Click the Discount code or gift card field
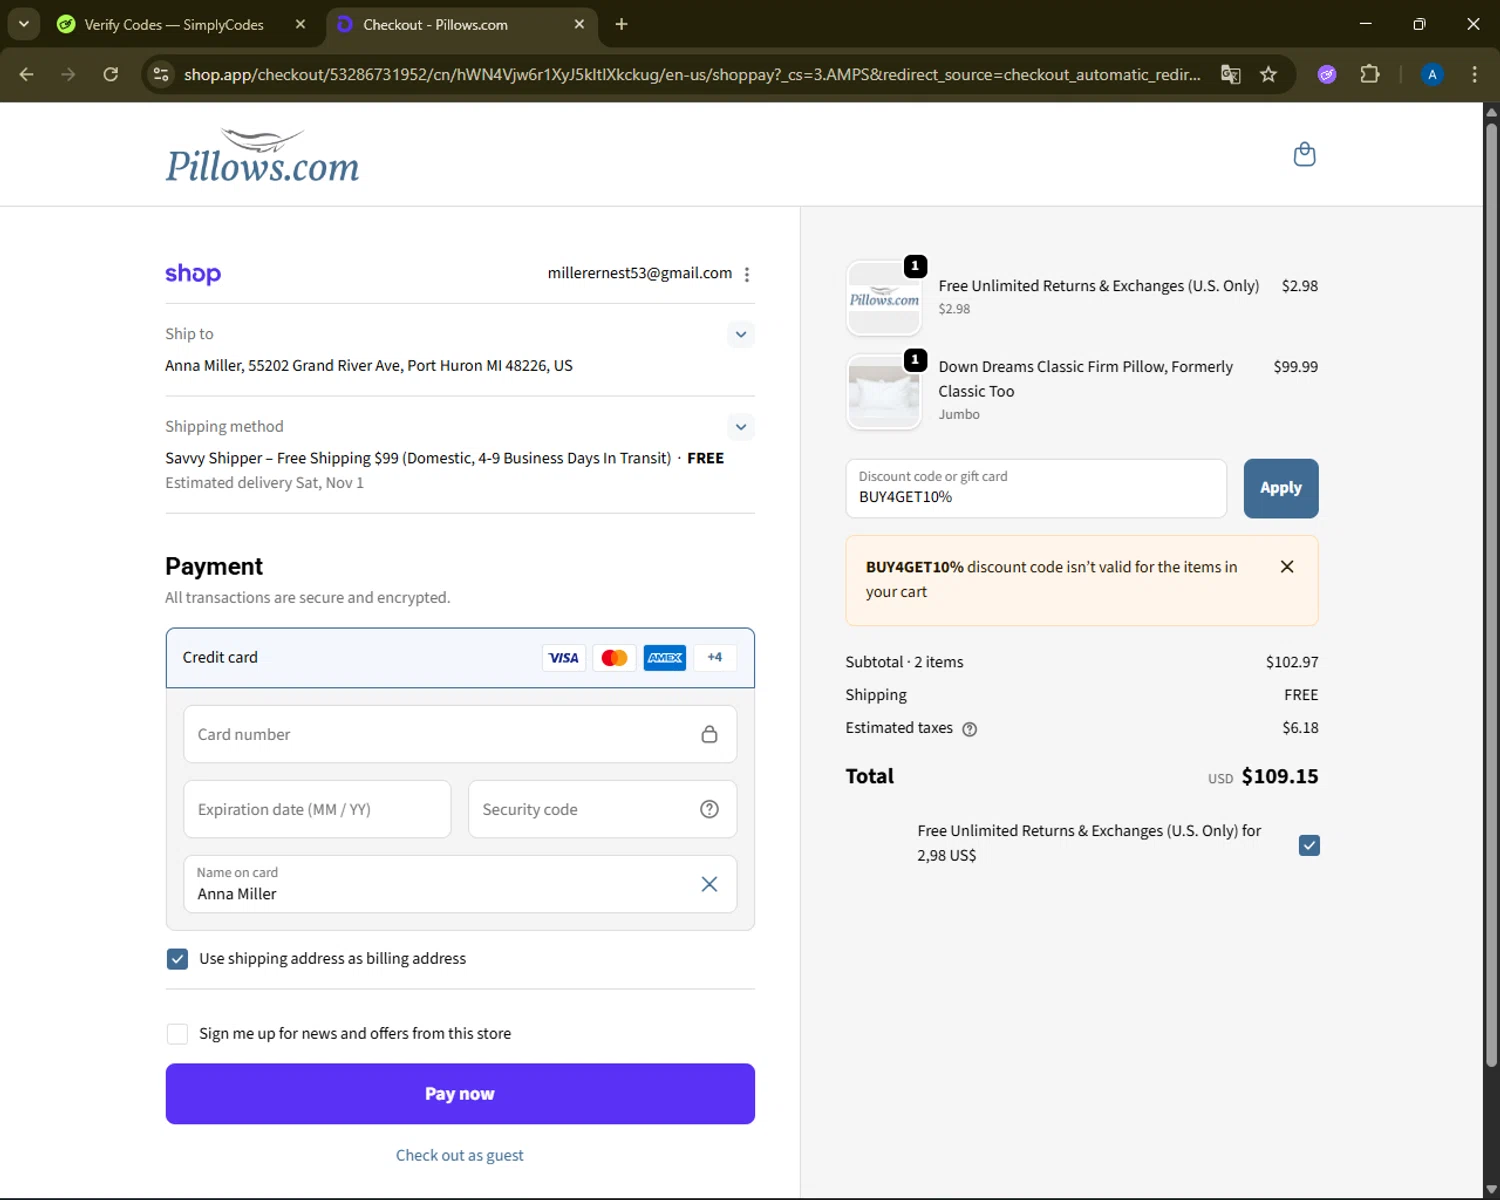The height and width of the screenshot is (1200, 1500). [x=1036, y=489]
